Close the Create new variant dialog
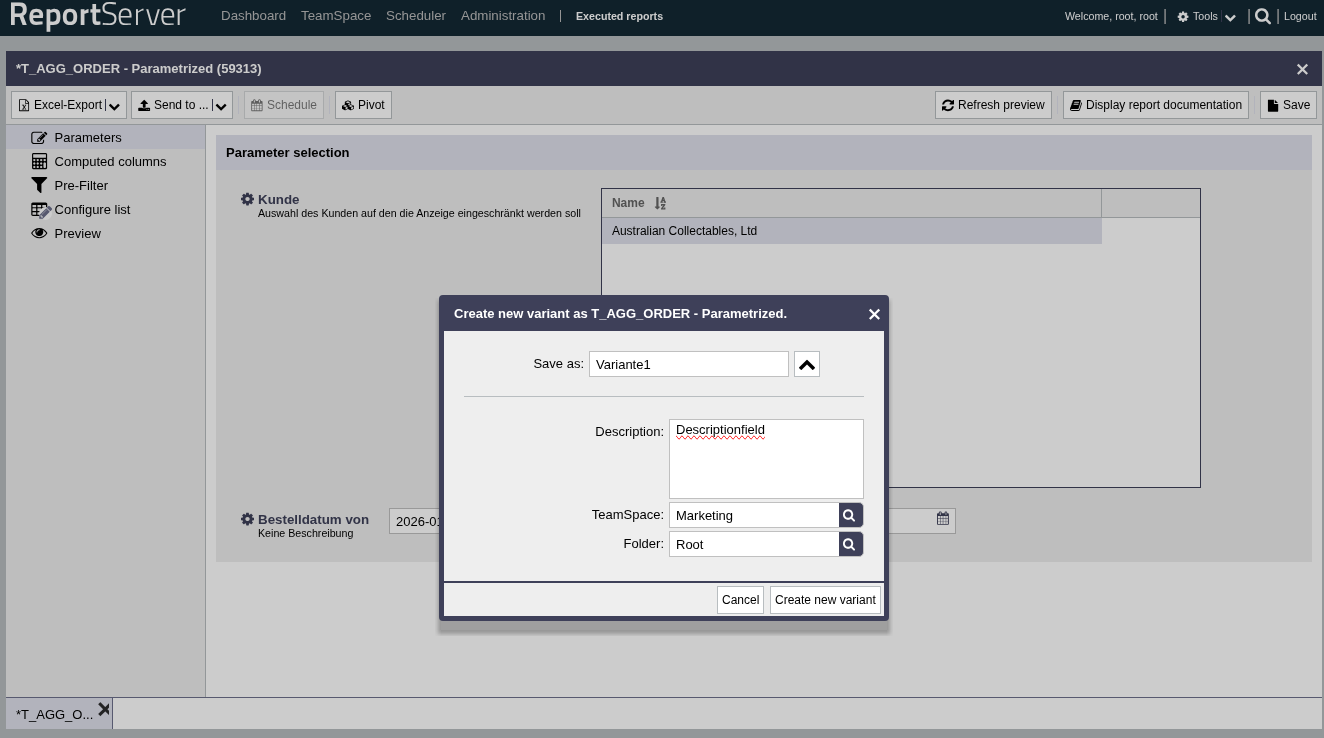 pyautogui.click(x=874, y=314)
